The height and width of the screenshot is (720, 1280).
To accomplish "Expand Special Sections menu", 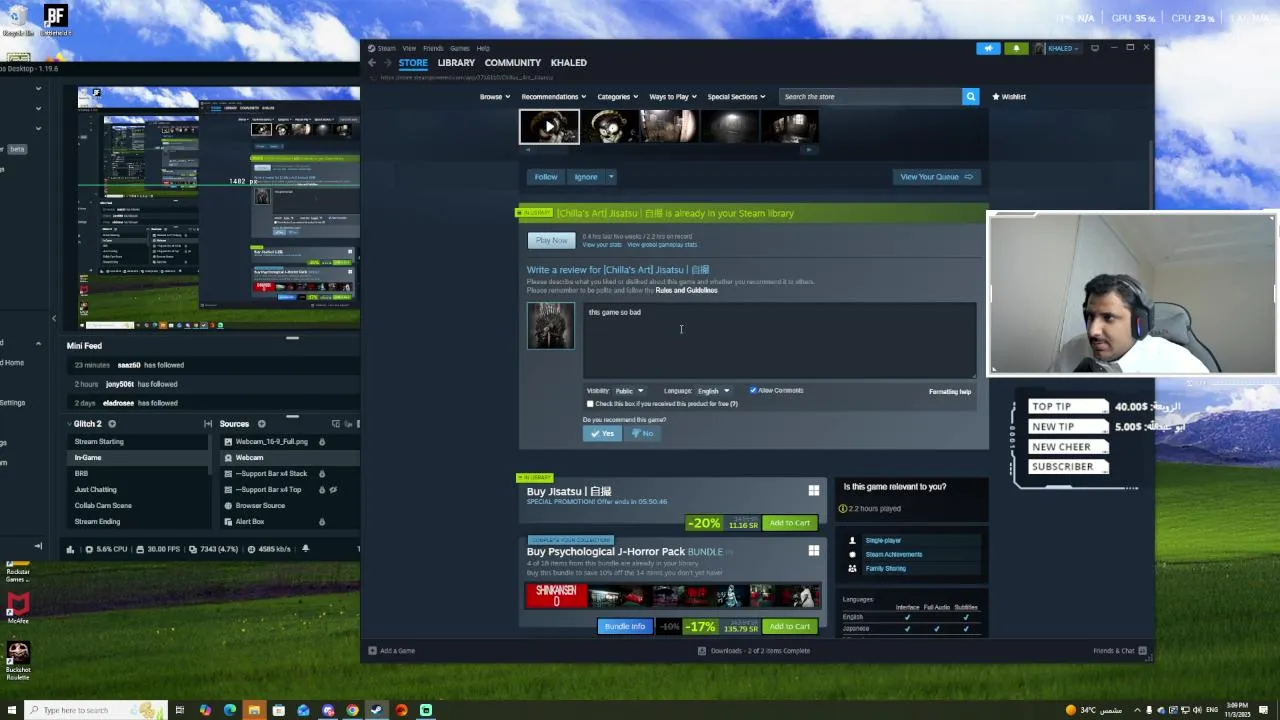I will point(736,97).
